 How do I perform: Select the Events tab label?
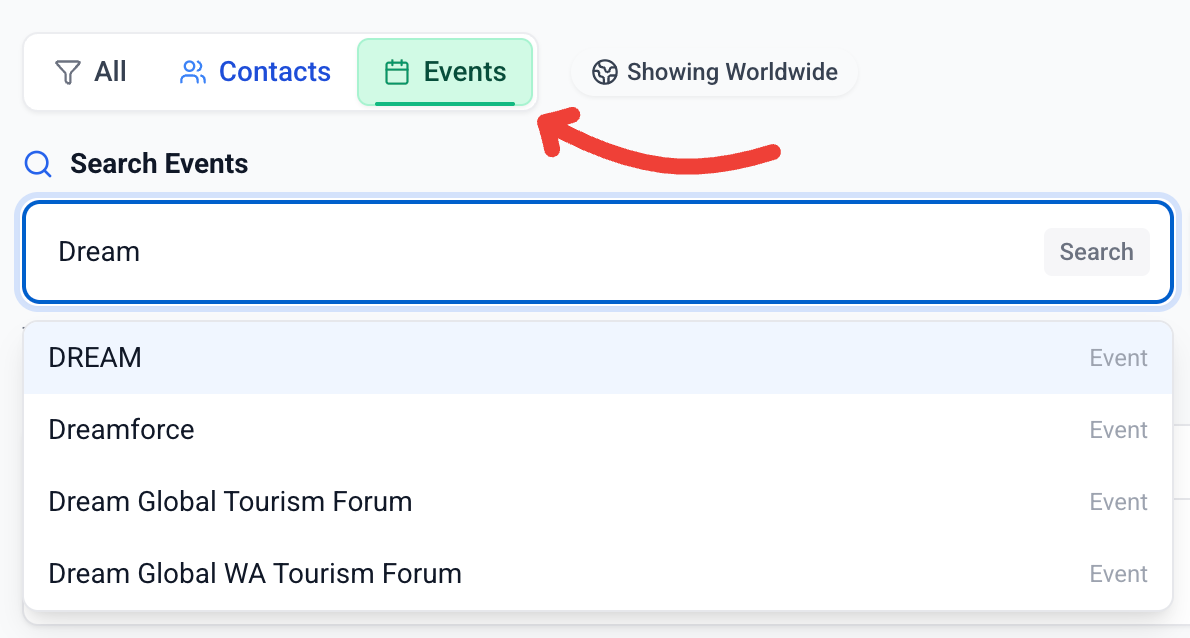(x=464, y=72)
